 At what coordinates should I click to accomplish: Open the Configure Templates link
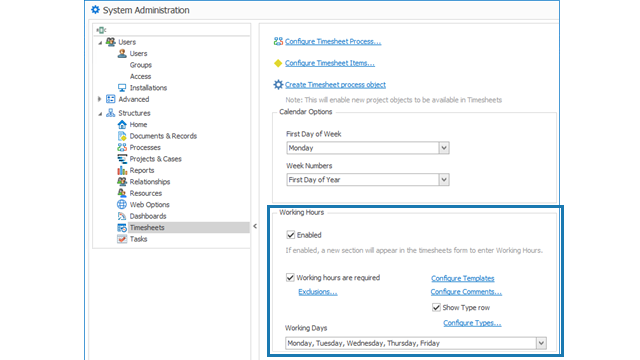click(462, 278)
